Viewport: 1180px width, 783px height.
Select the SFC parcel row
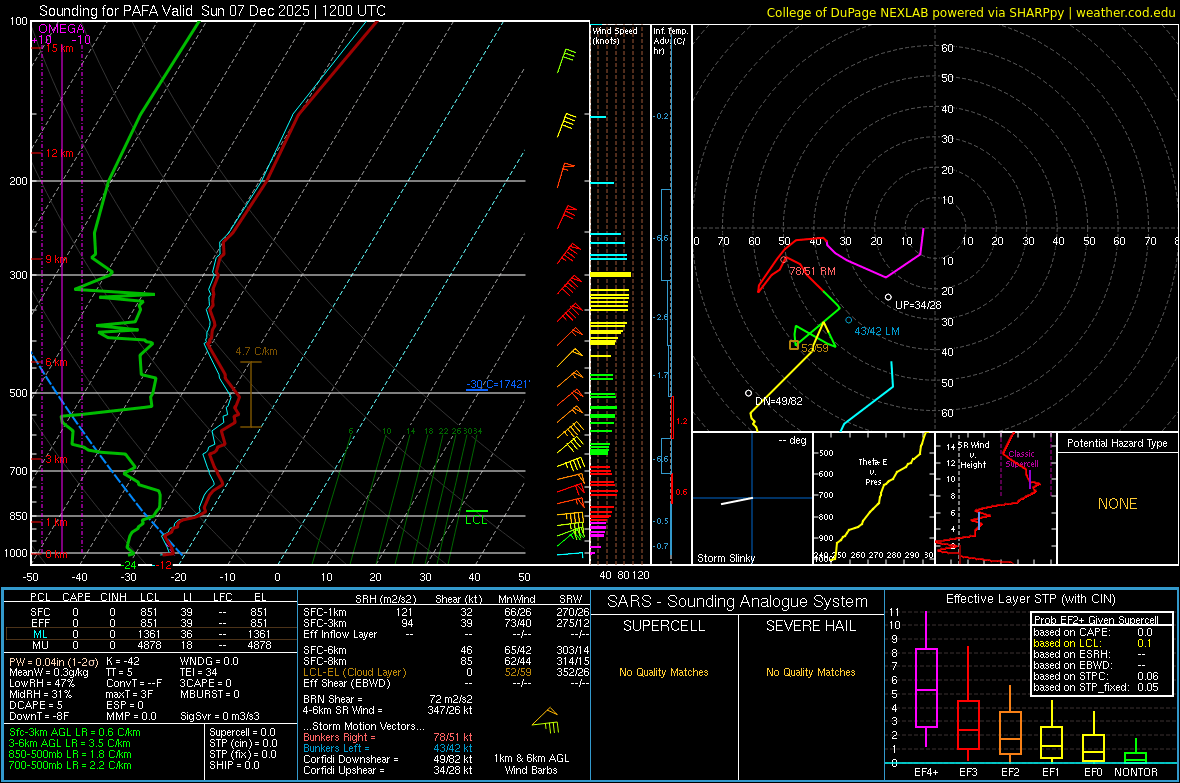(150, 612)
